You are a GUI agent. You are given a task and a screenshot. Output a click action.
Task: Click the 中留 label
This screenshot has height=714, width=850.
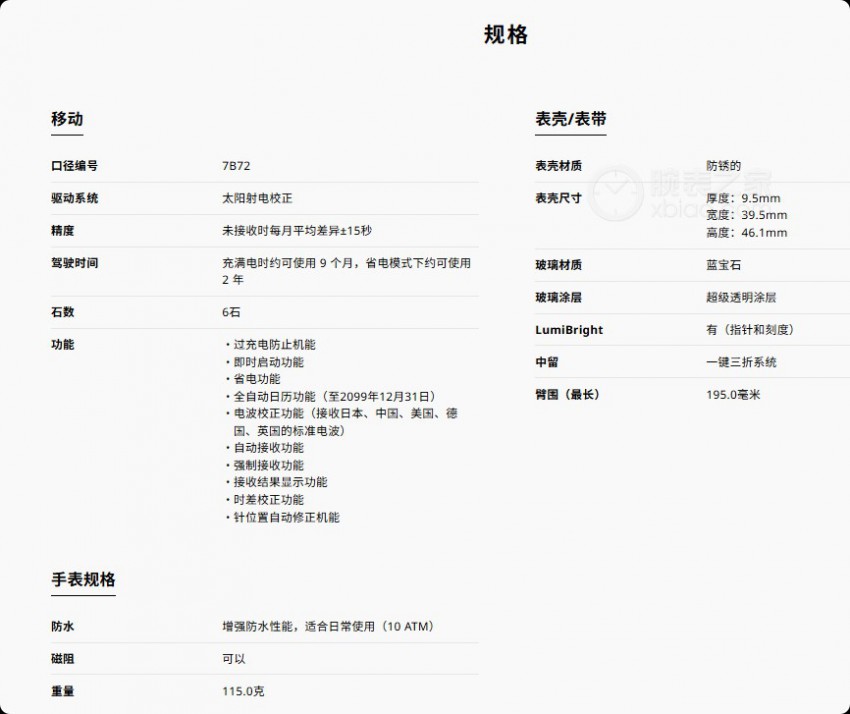point(546,362)
